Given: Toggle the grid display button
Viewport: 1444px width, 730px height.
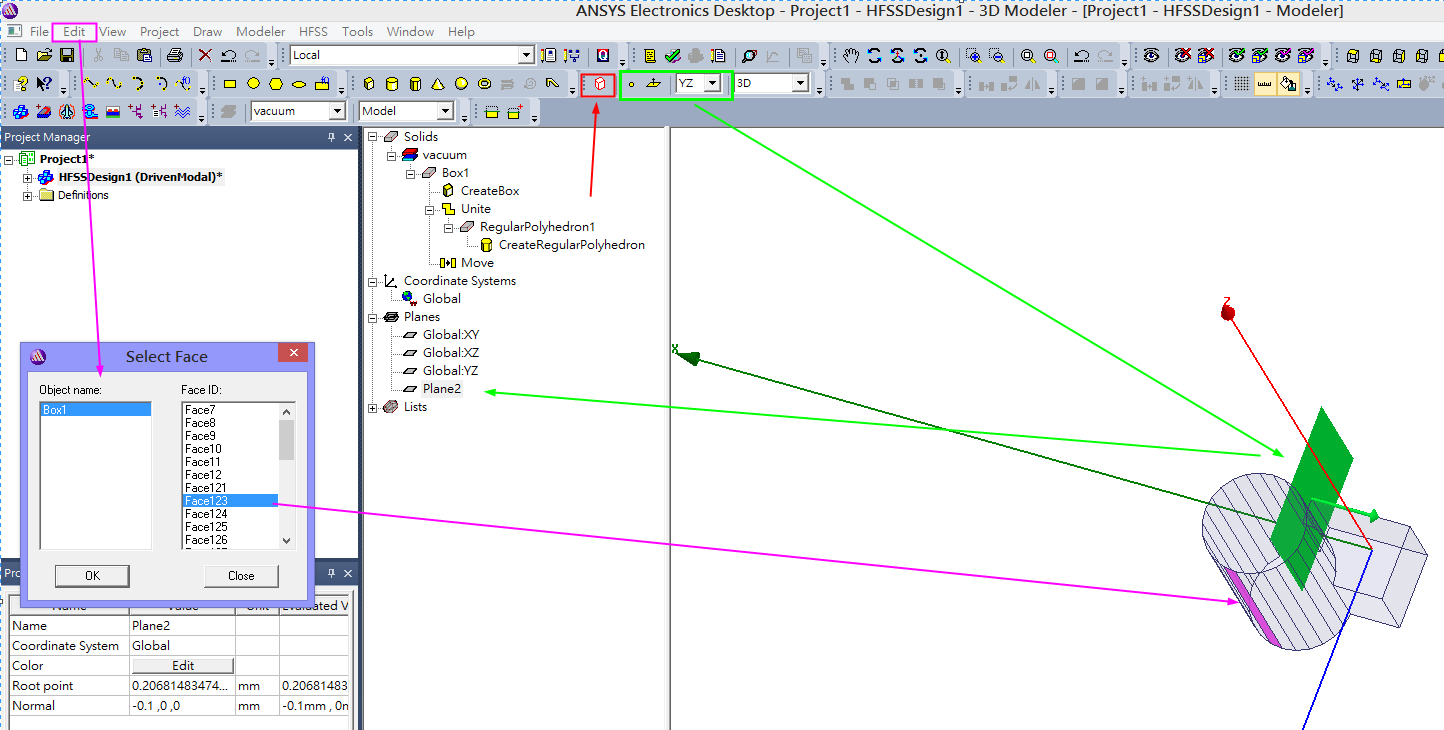Looking at the screenshot, I should 1241,85.
